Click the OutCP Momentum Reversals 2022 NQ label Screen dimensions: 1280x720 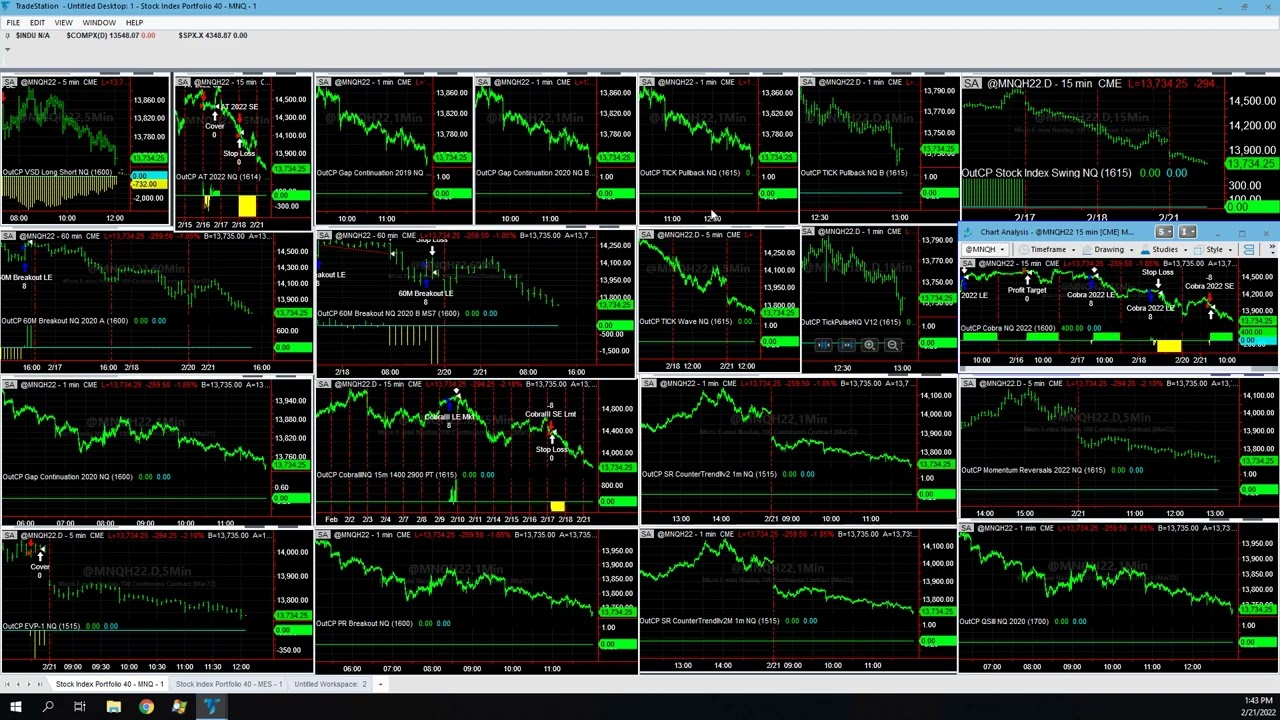tap(1035, 470)
